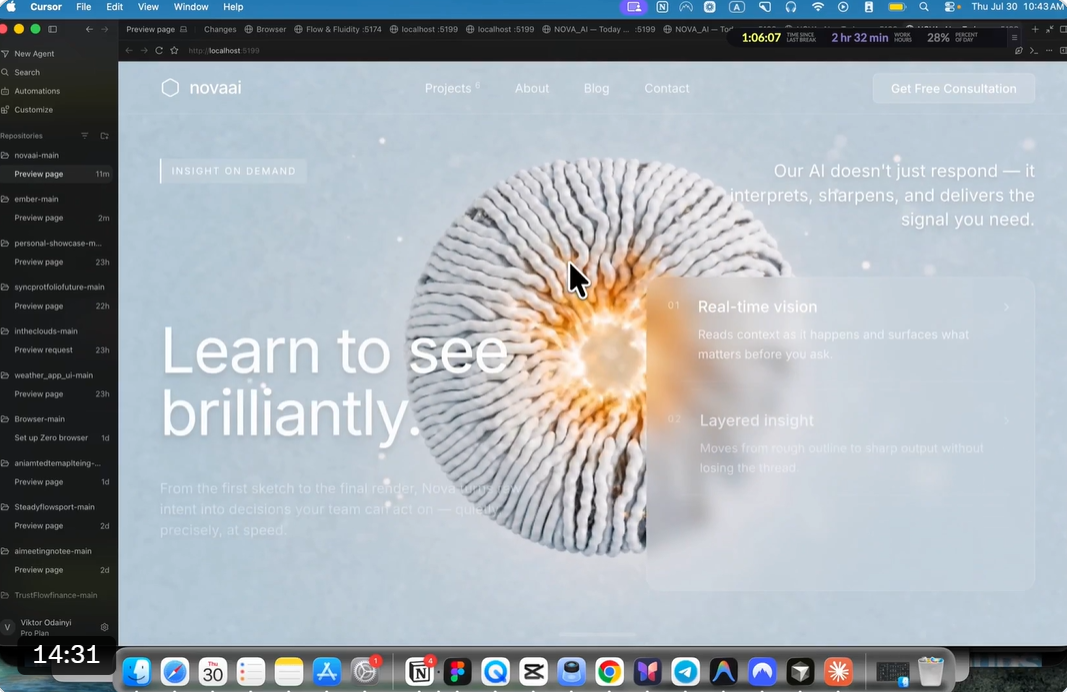The height and width of the screenshot is (692, 1067).
Task: Expand the Real-time vision card chevron
Action: tap(1006, 307)
